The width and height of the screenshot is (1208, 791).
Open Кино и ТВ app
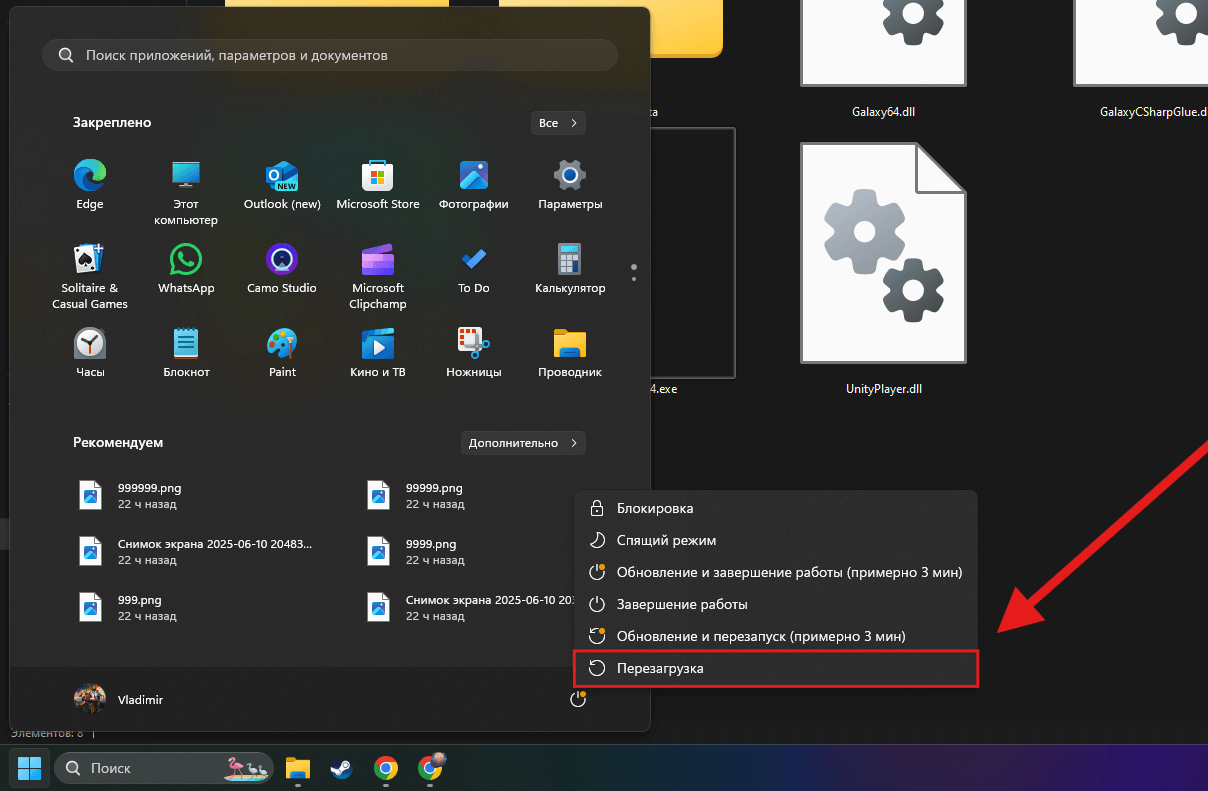point(378,353)
